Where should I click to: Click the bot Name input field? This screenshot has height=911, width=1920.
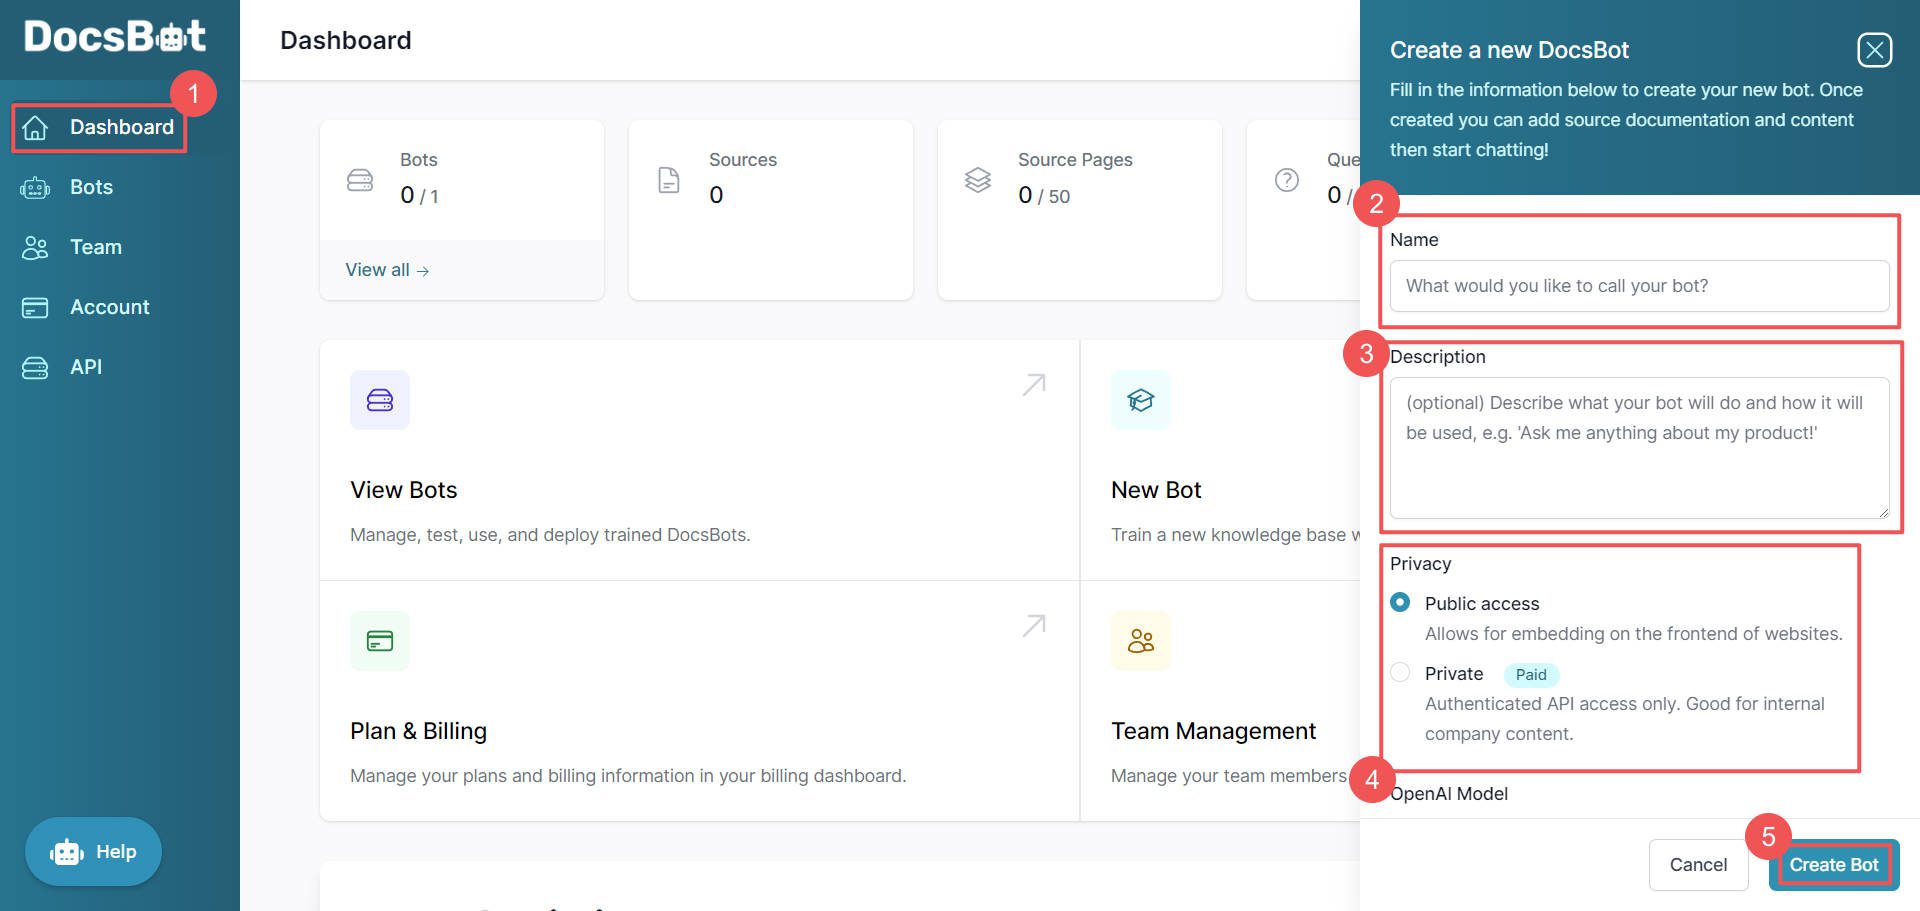1638,286
